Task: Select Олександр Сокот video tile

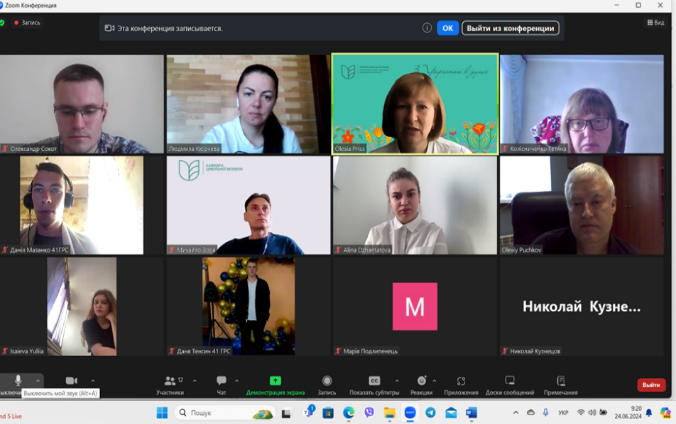Action: pos(82,104)
